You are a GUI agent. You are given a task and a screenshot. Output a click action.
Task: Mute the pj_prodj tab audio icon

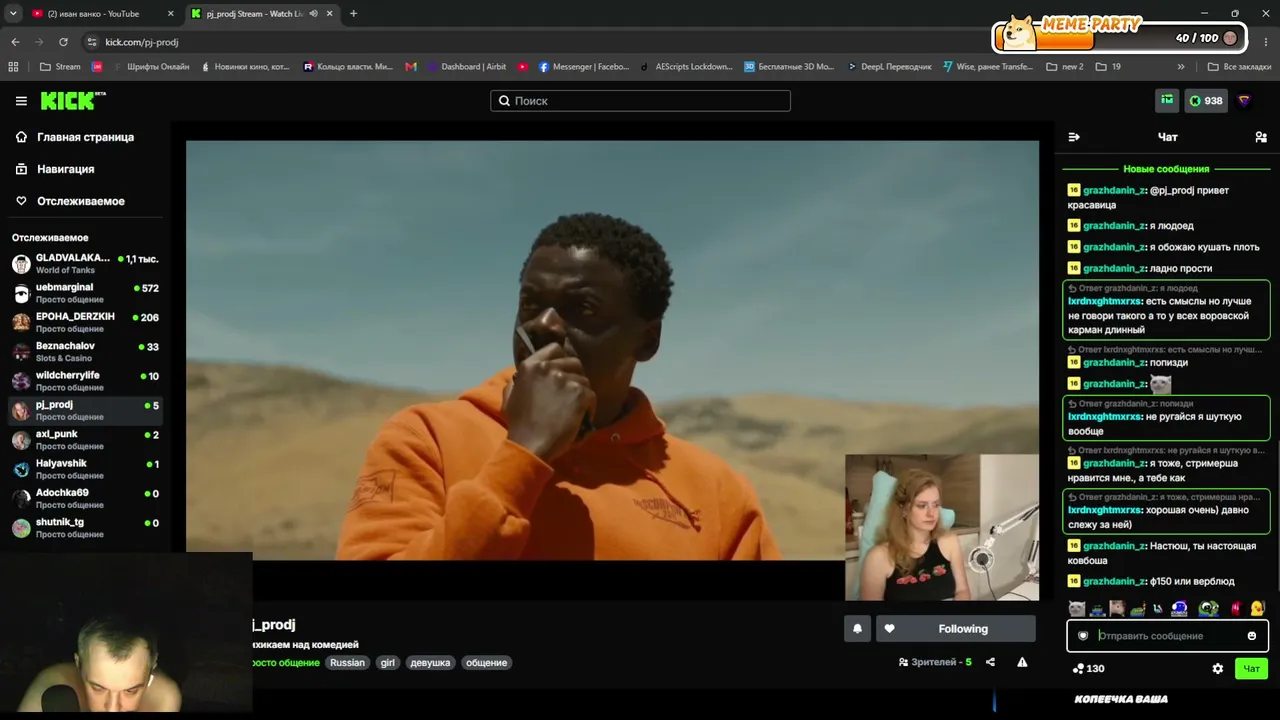313,14
